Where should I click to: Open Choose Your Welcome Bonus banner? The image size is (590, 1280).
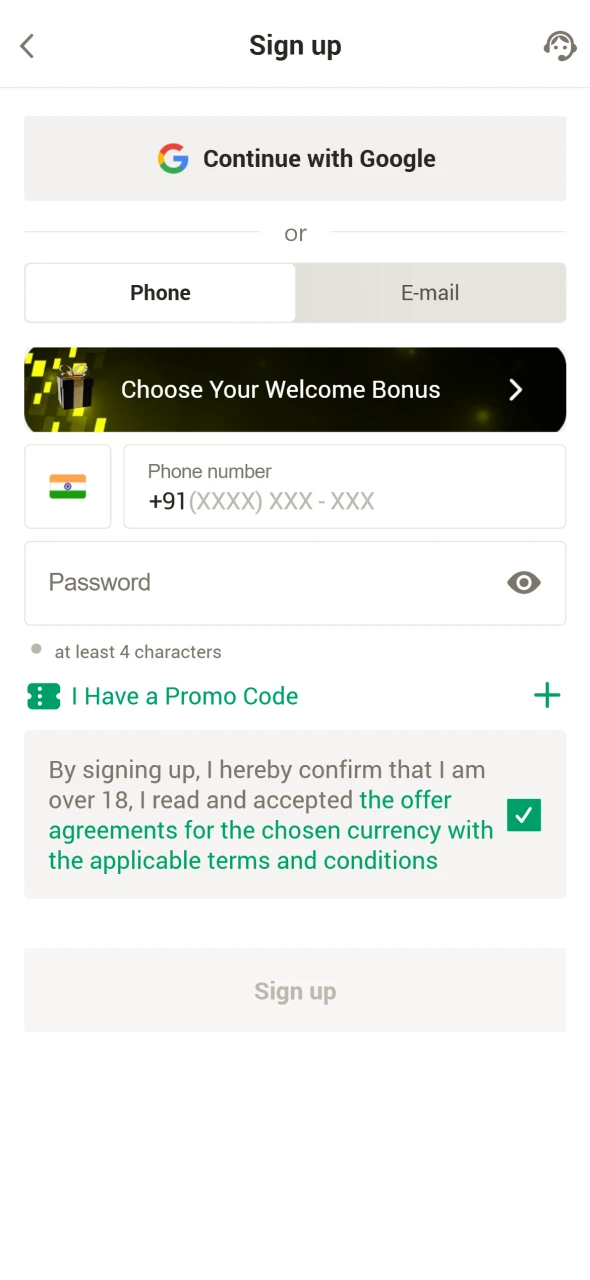pyautogui.click(x=295, y=390)
